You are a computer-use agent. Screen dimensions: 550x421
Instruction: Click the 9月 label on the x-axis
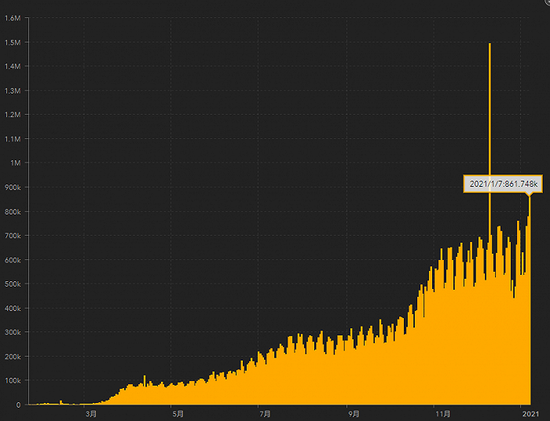tap(354, 414)
